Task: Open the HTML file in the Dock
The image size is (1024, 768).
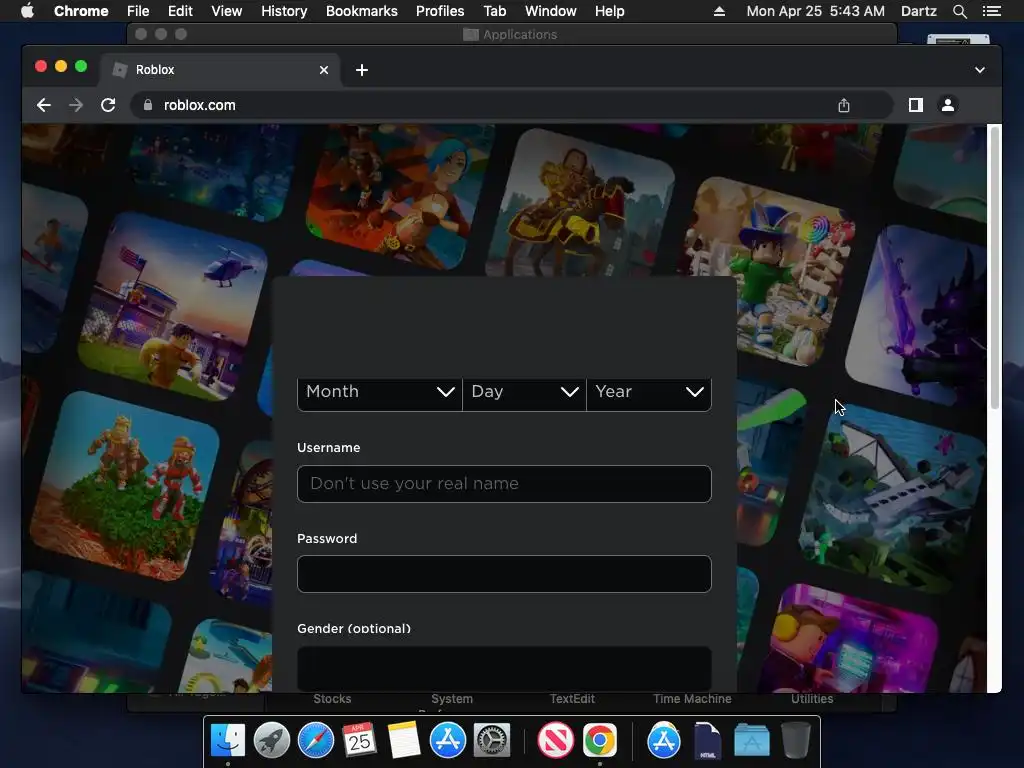Action: [707, 741]
